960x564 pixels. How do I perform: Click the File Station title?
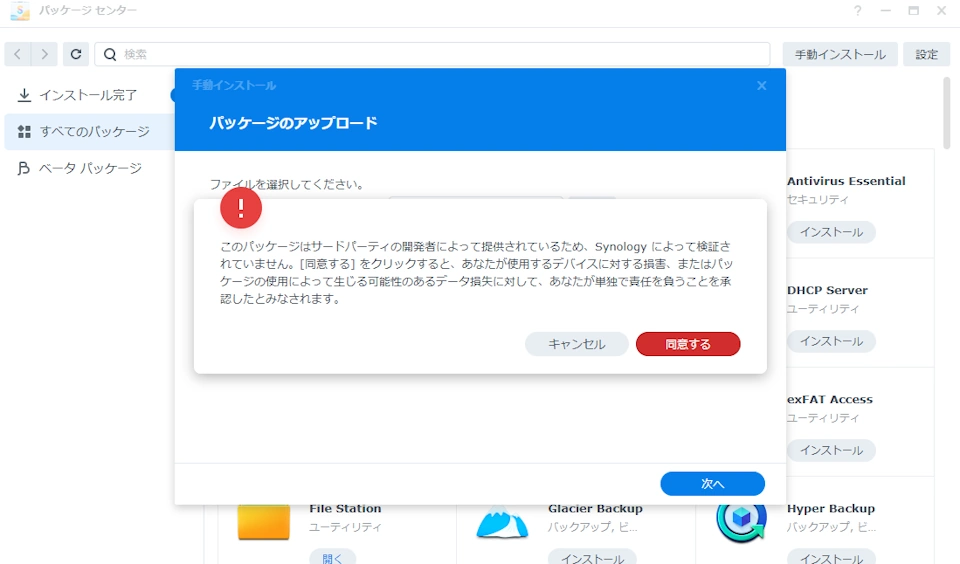tap(345, 508)
